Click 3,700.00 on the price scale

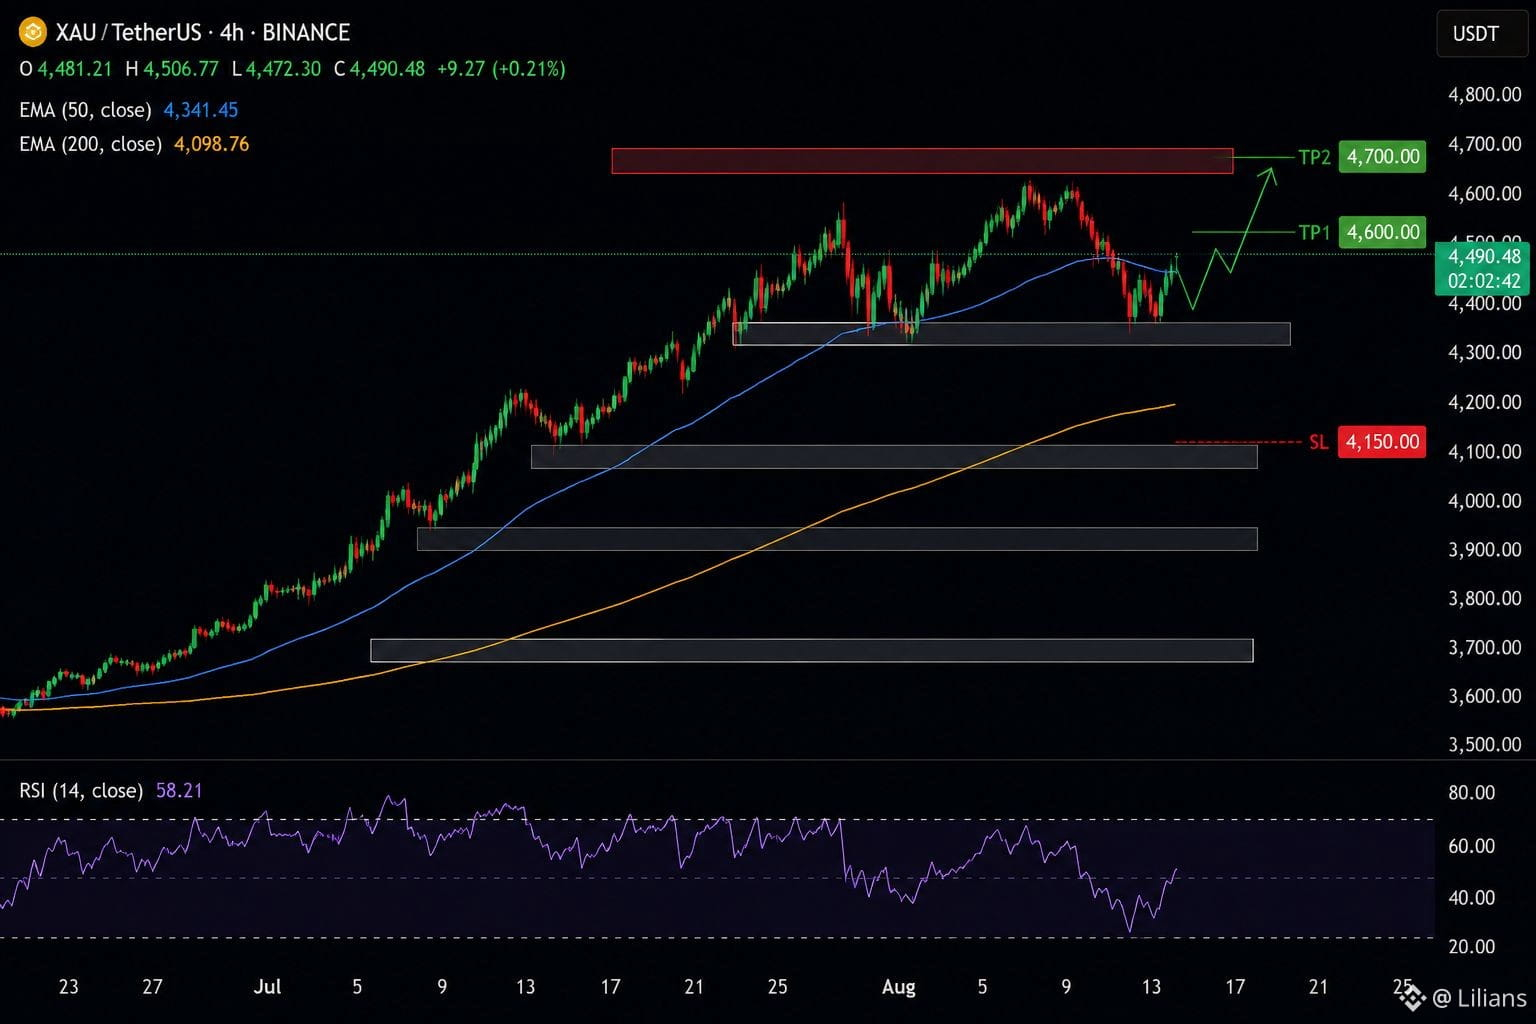click(1485, 648)
